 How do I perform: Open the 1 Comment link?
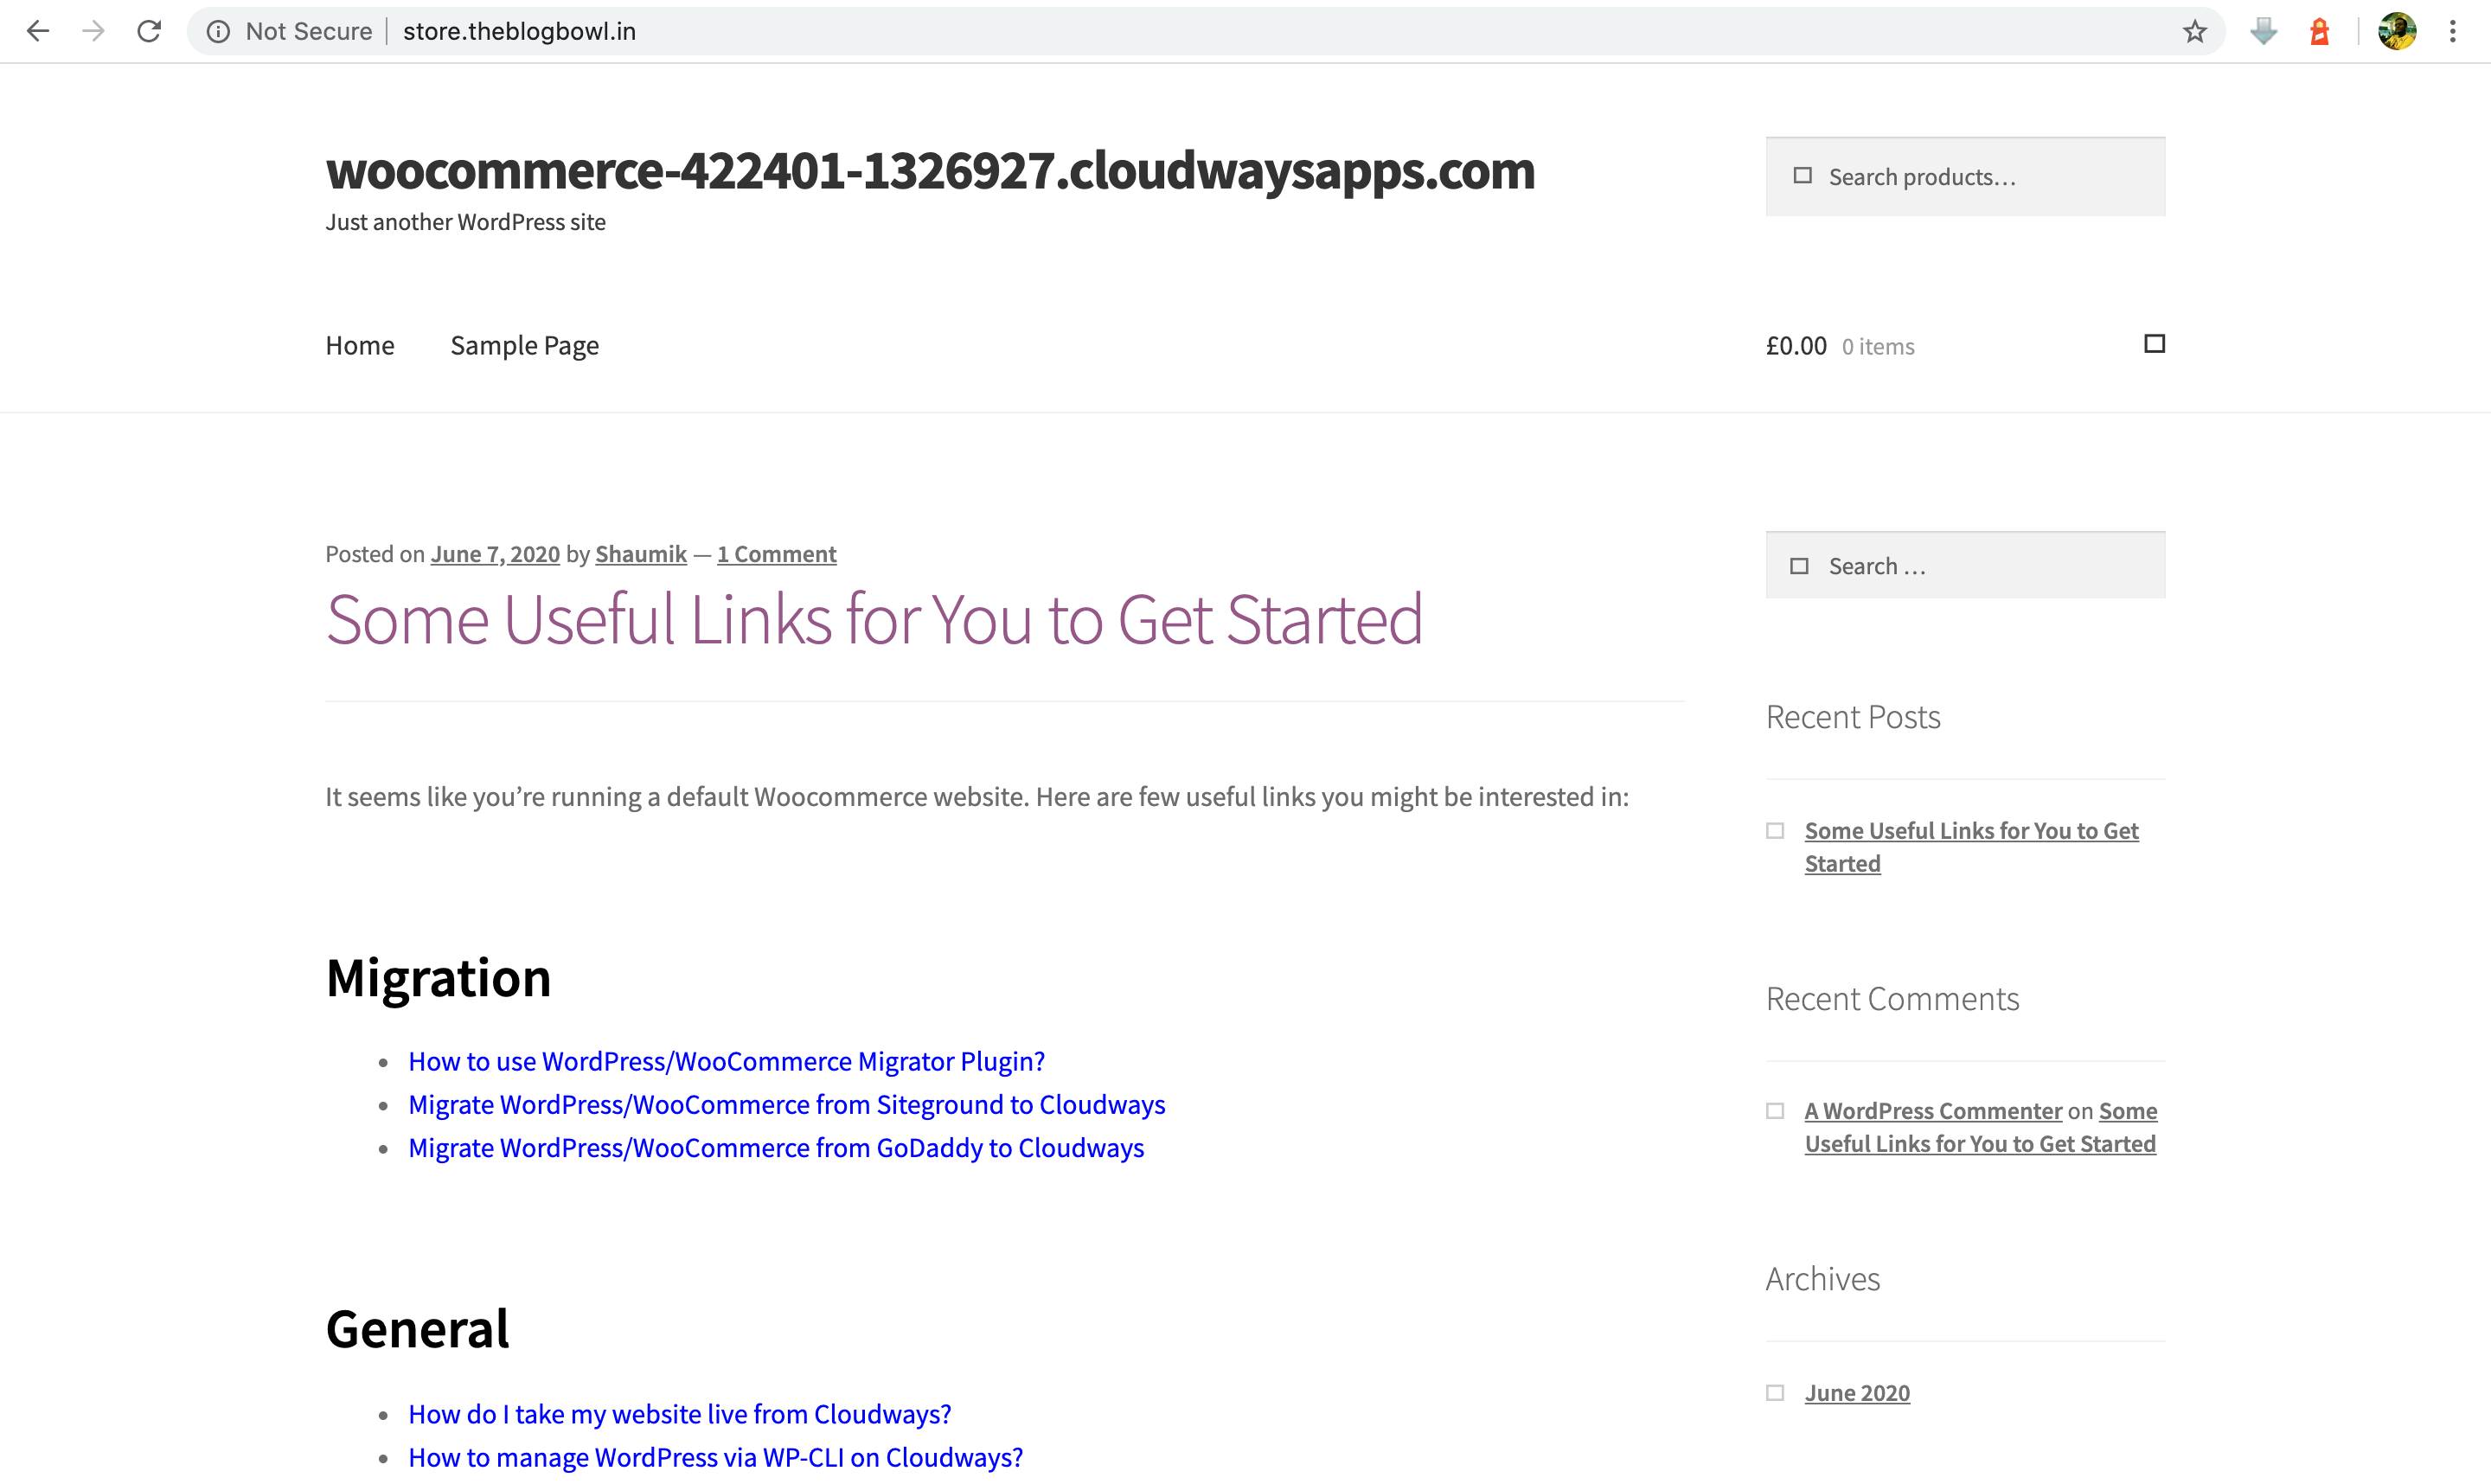point(776,554)
